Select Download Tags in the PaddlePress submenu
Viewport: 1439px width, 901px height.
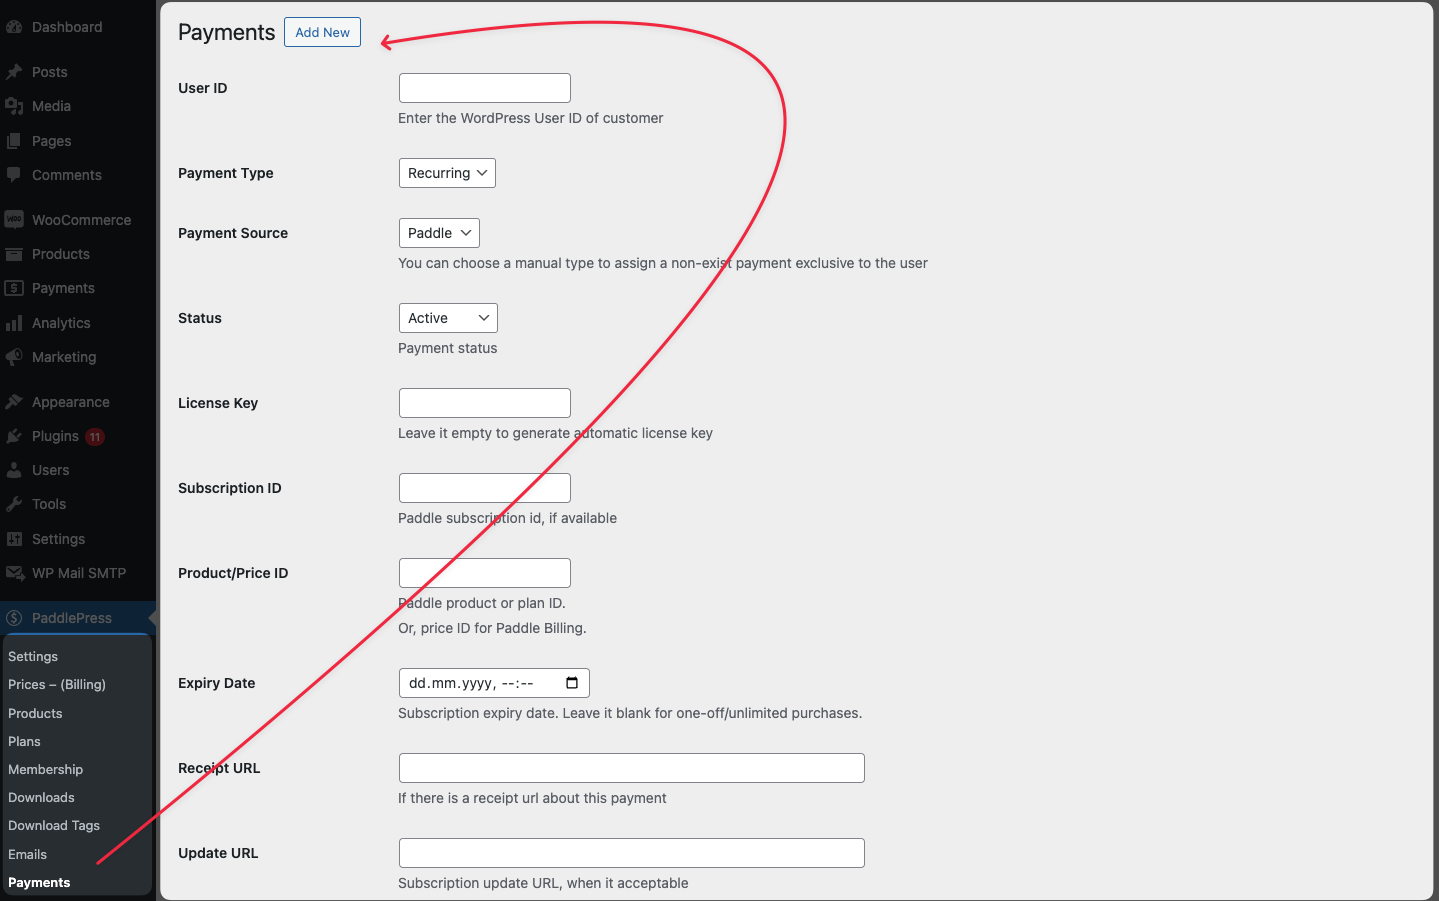54,825
